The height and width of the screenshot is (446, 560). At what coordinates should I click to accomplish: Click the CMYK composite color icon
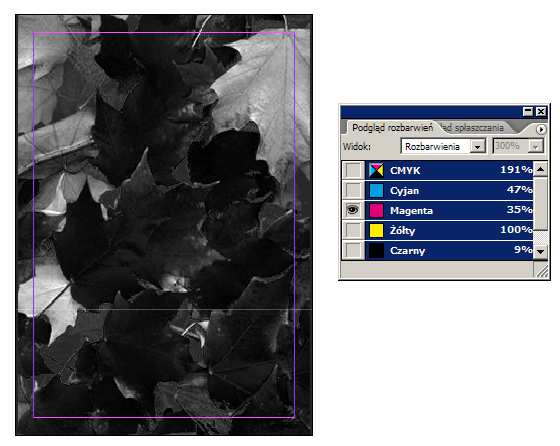pos(376,170)
